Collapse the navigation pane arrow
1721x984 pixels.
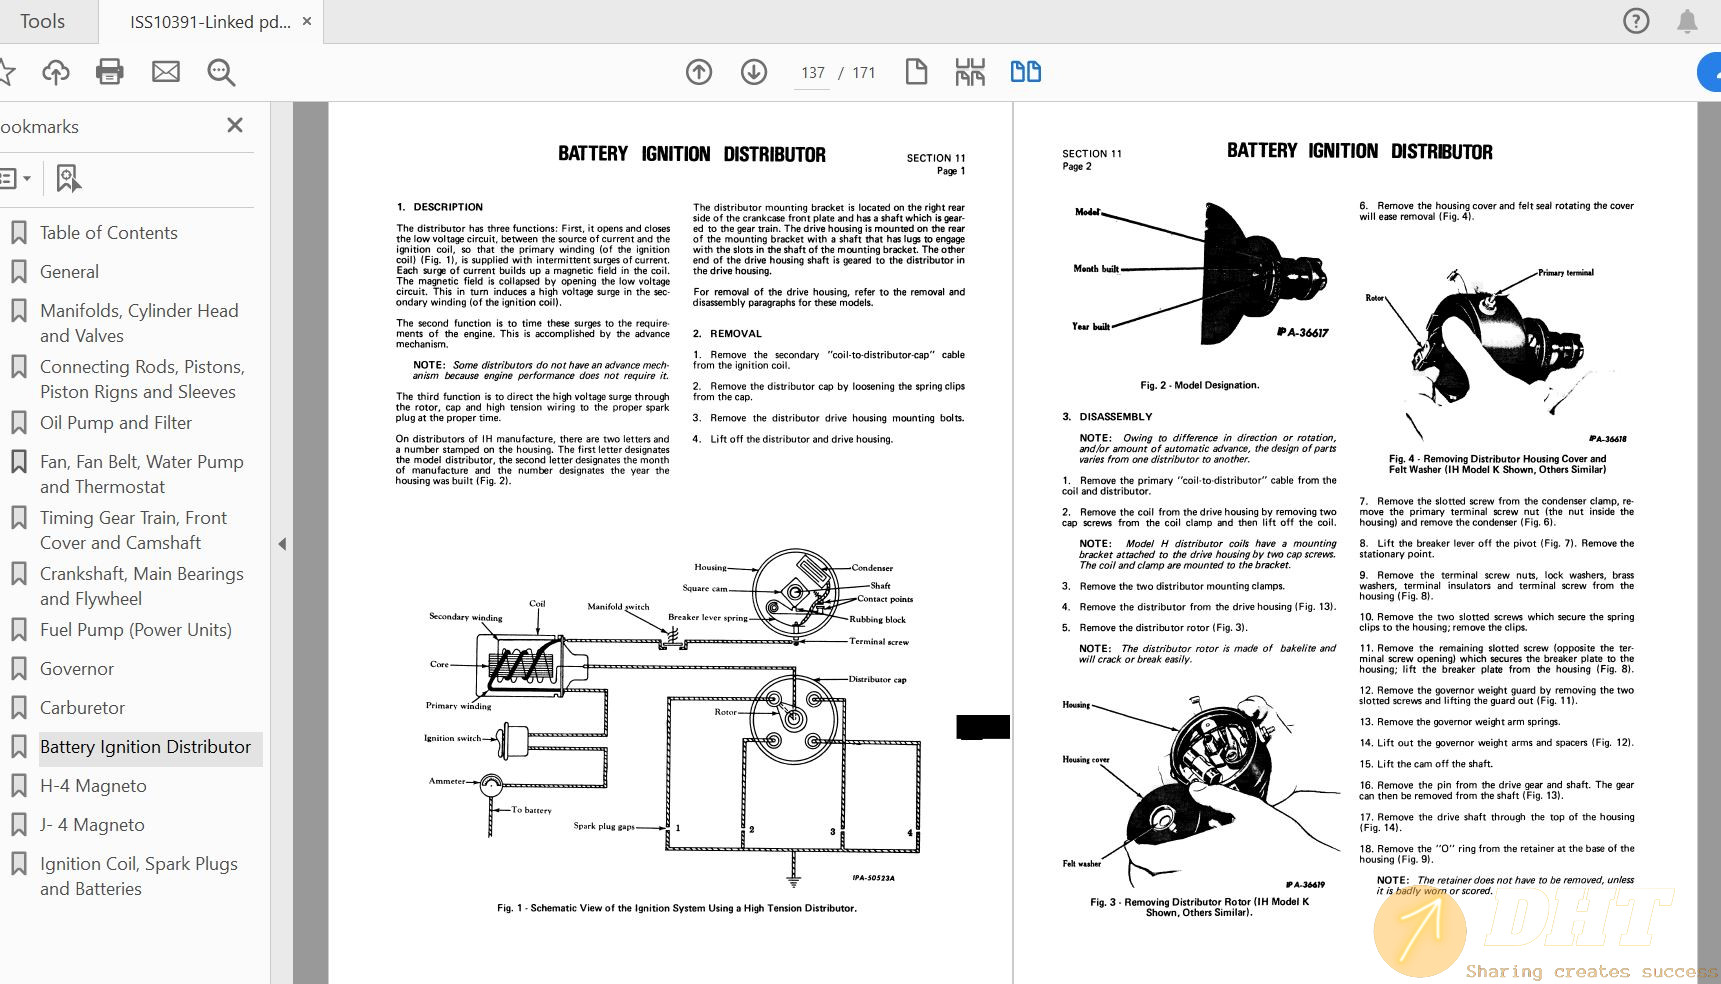(x=282, y=544)
